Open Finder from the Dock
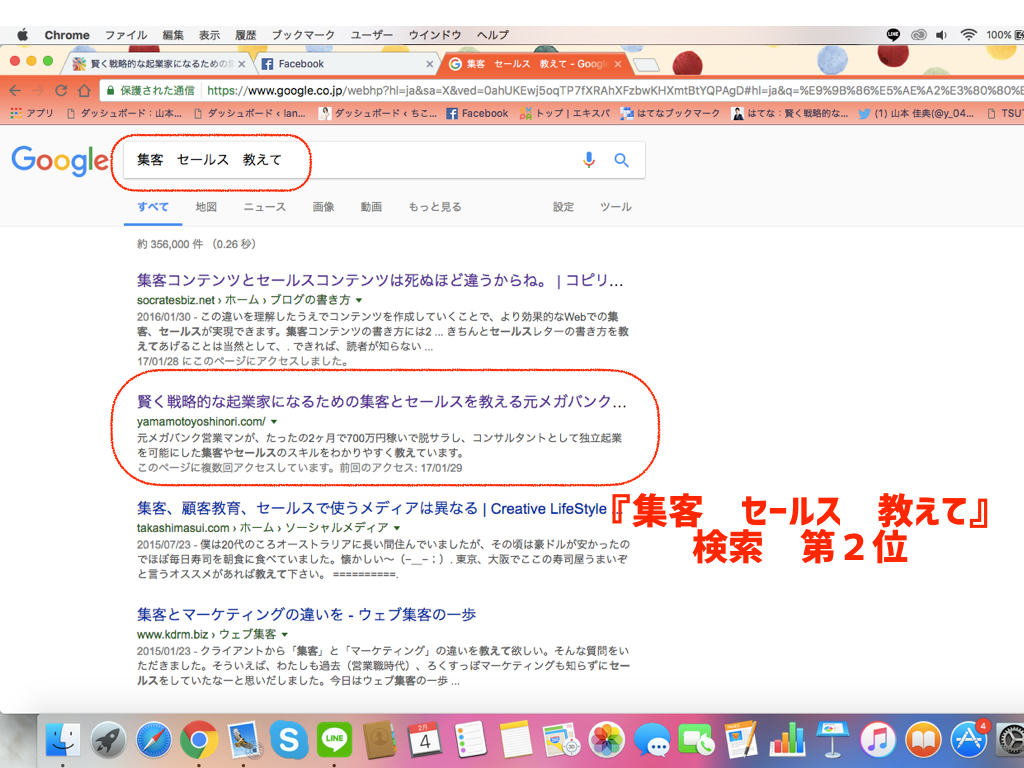The height and width of the screenshot is (768, 1024). point(63,741)
